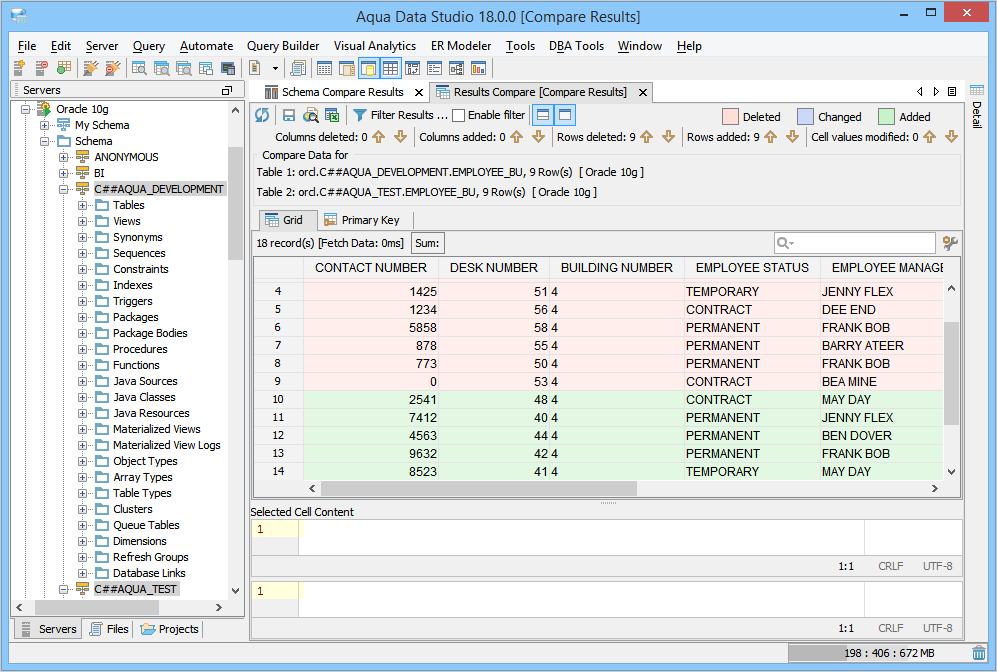Switch to the Projects panel tab
Image resolution: width=997 pixels, height=672 pixels.
point(170,629)
